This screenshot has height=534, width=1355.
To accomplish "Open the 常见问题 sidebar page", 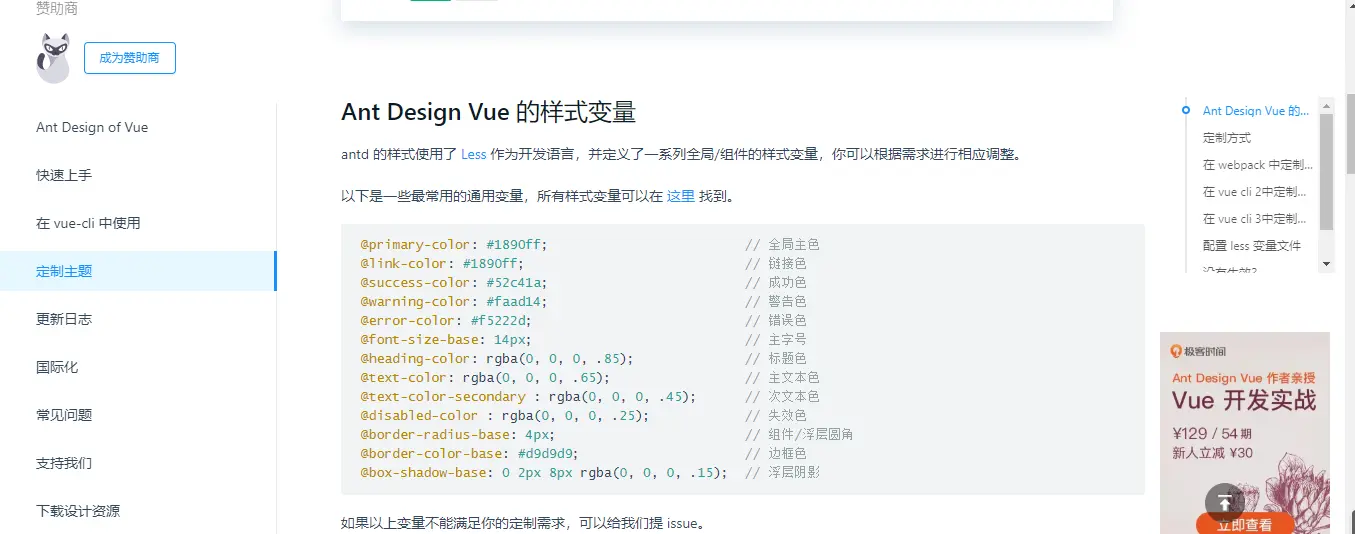I will point(64,415).
